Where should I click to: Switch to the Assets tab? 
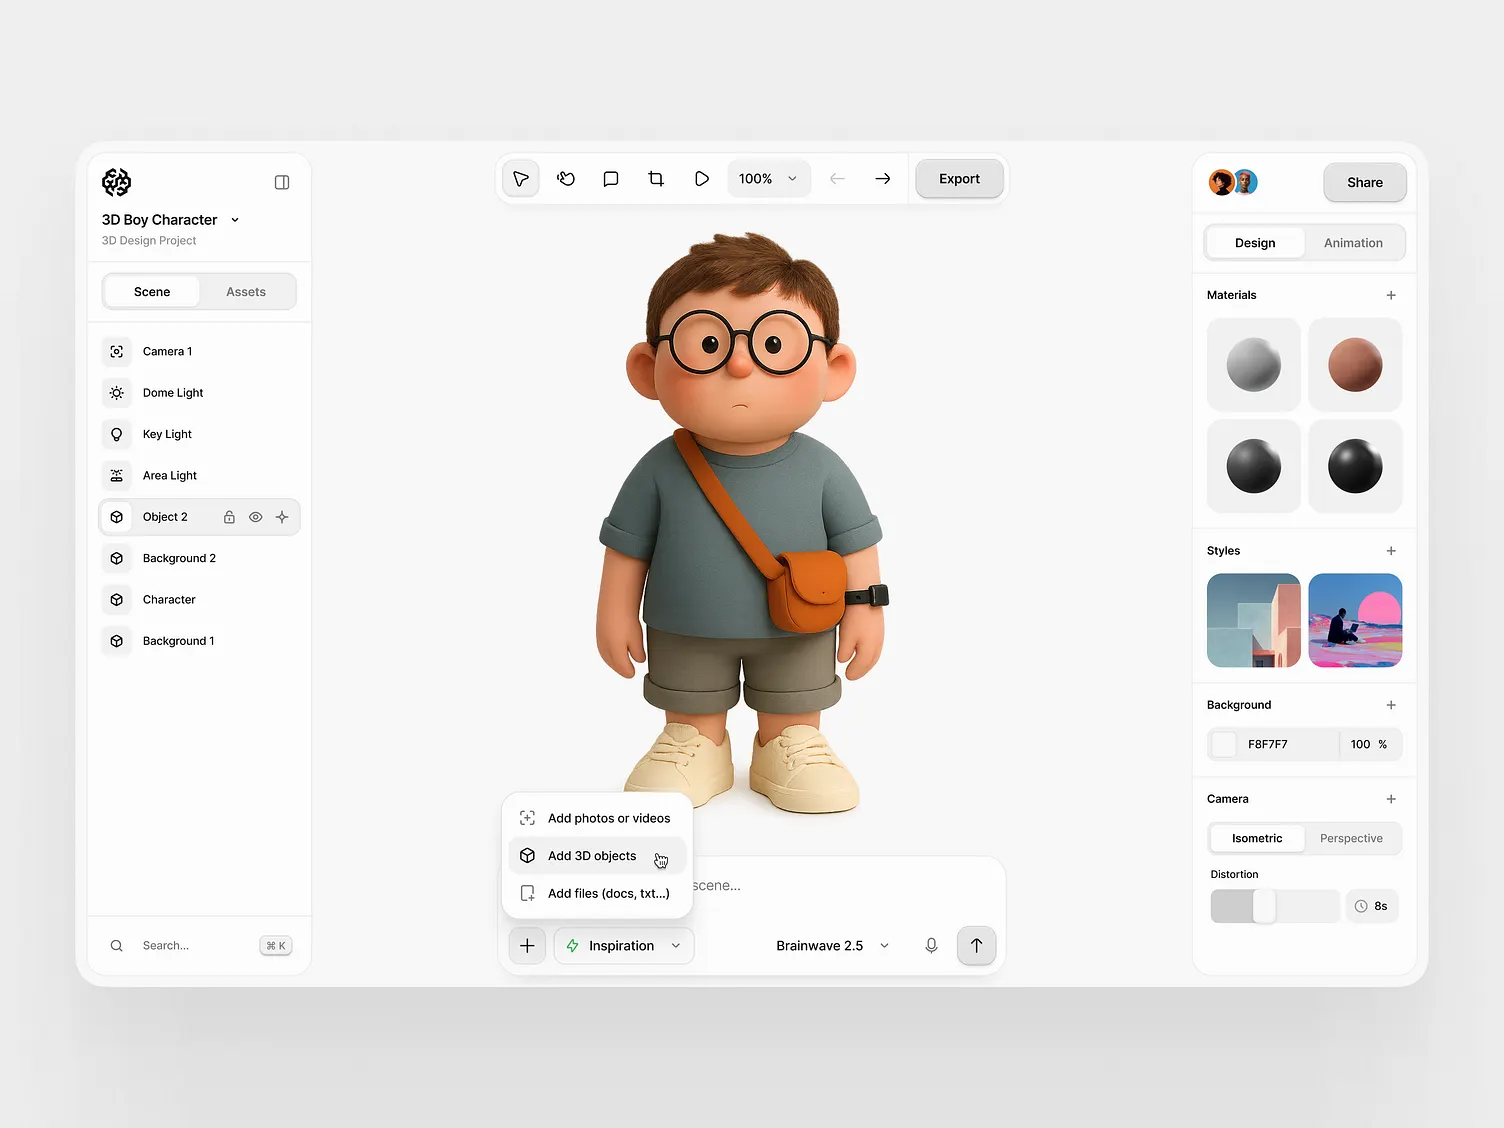[x=246, y=292]
